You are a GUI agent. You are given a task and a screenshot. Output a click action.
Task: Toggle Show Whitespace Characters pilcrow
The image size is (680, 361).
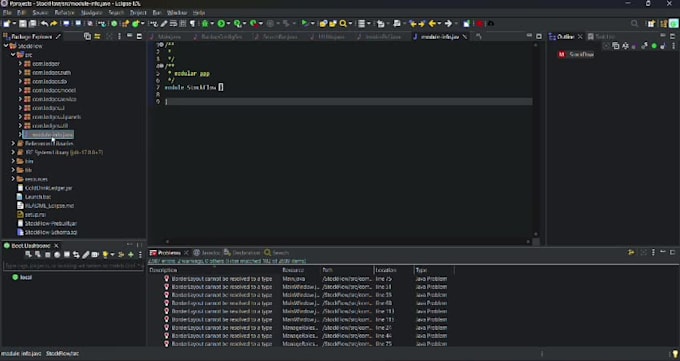[193, 24]
